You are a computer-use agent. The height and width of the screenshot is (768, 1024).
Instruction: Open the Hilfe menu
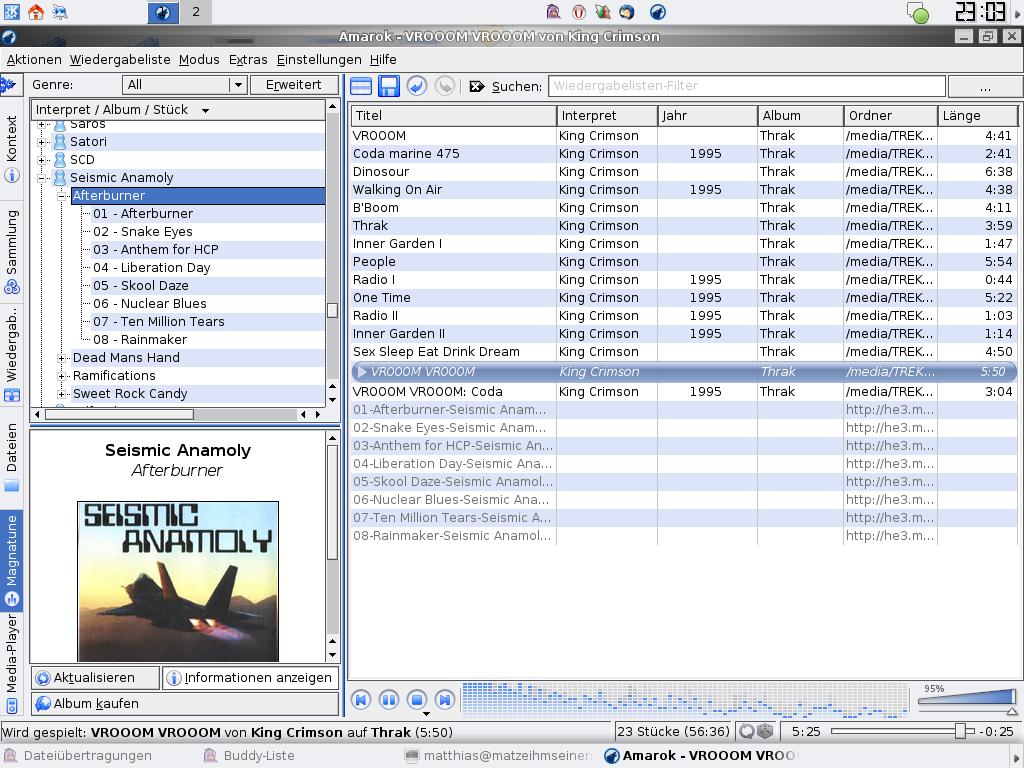(x=383, y=59)
